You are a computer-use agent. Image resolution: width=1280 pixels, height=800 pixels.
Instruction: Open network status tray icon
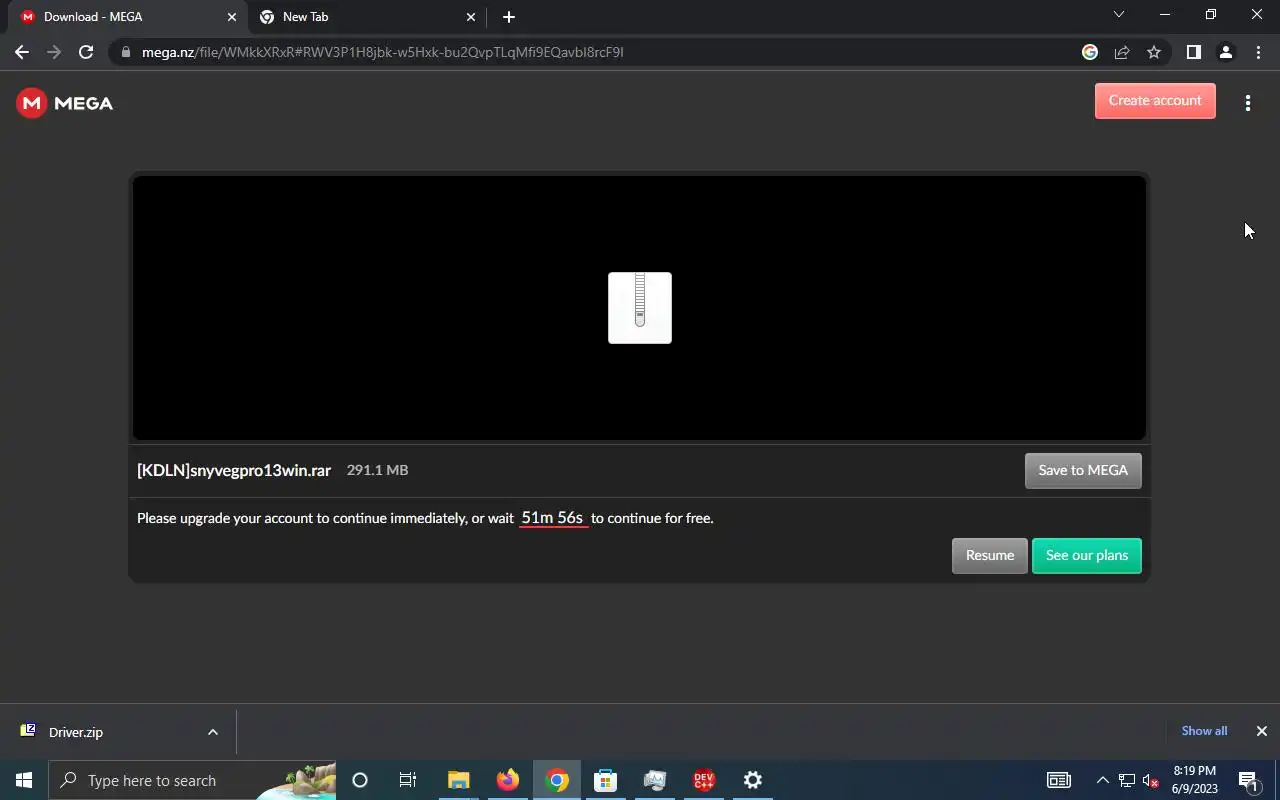1127,780
